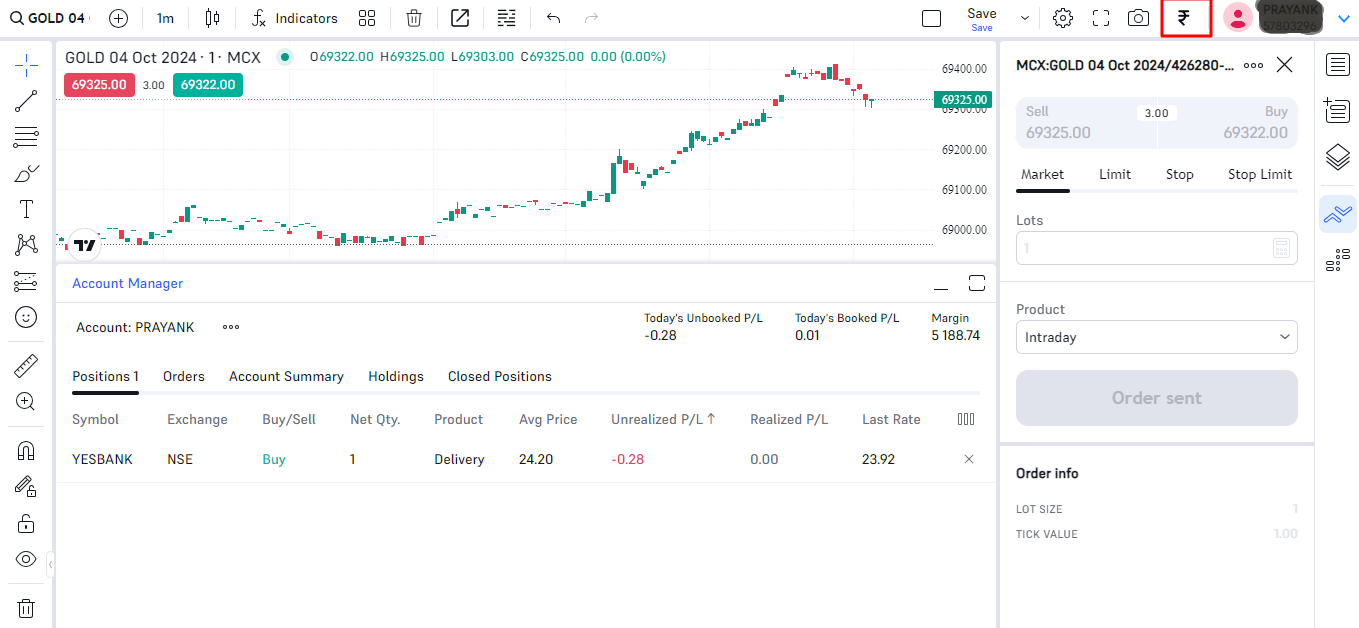This screenshot has height=628, width=1359.
Task: Choose the Market order type
Action: pyautogui.click(x=1042, y=174)
